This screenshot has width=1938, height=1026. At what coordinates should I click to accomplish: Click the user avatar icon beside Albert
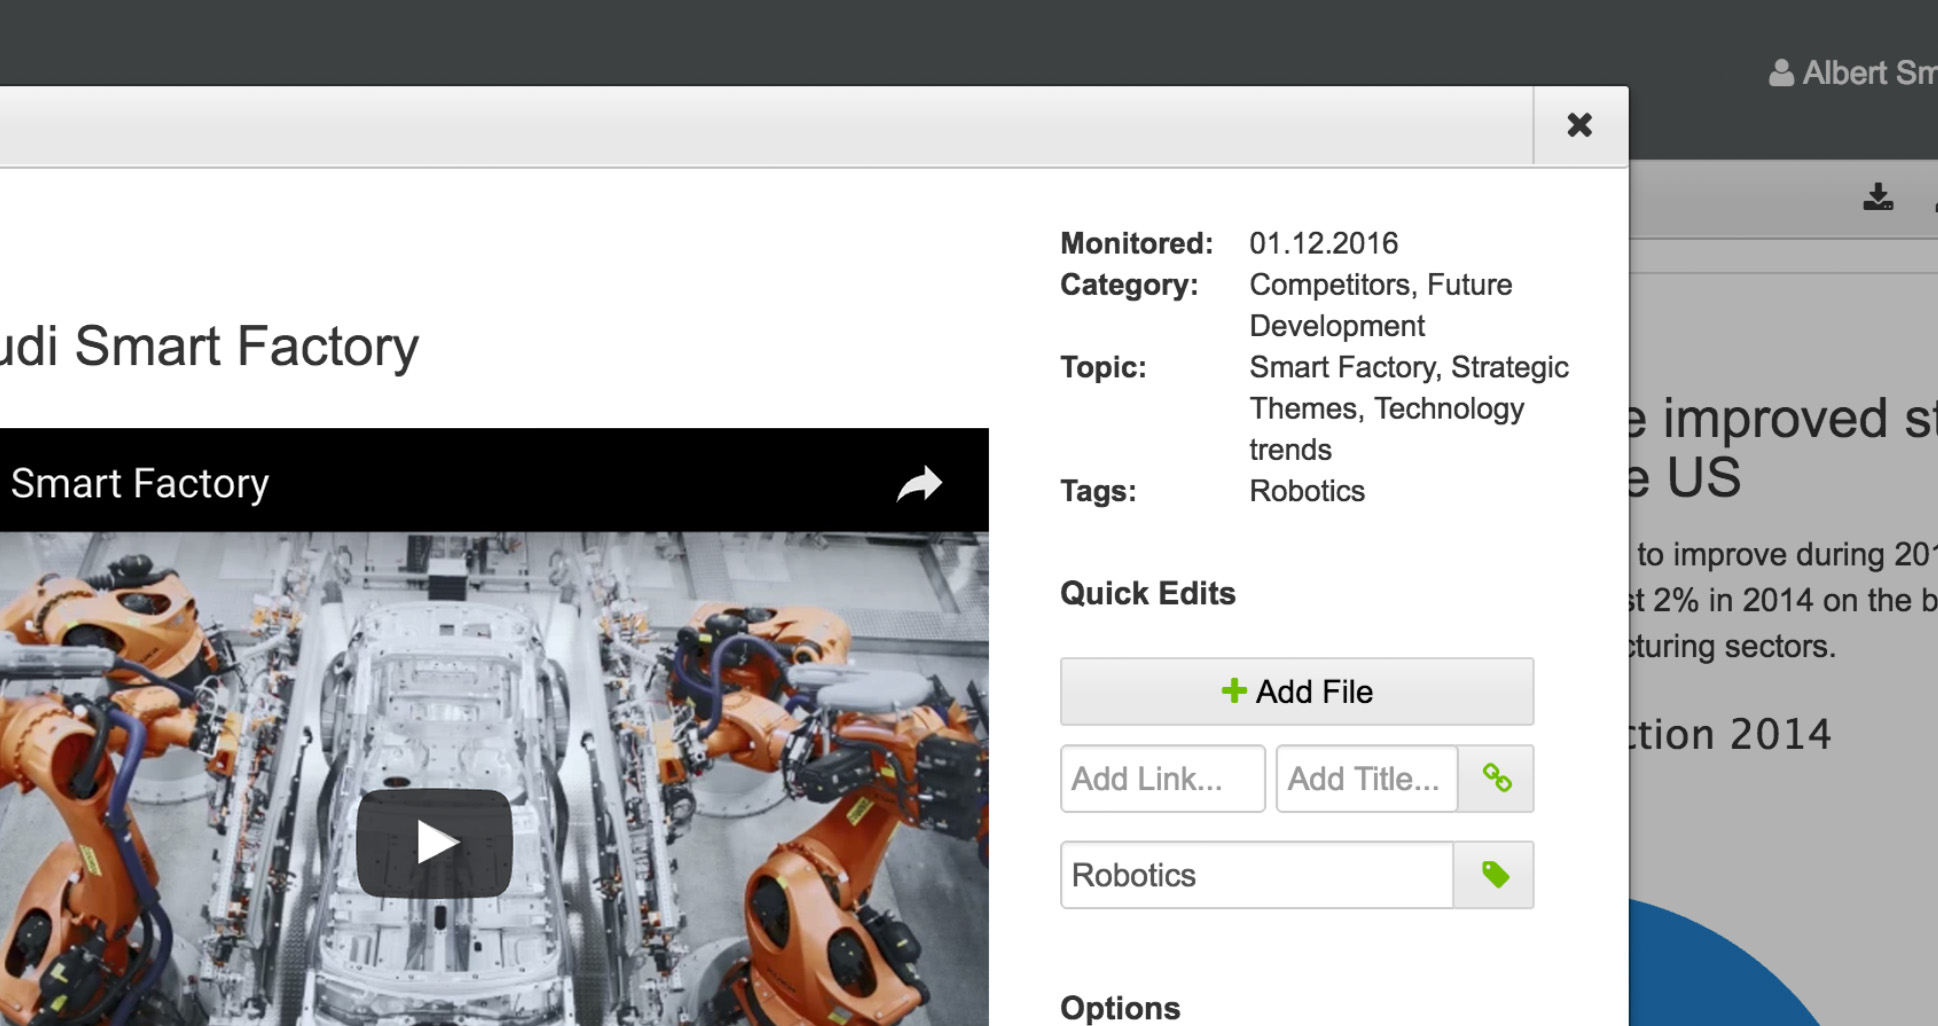pyautogui.click(x=1781, y=73)
